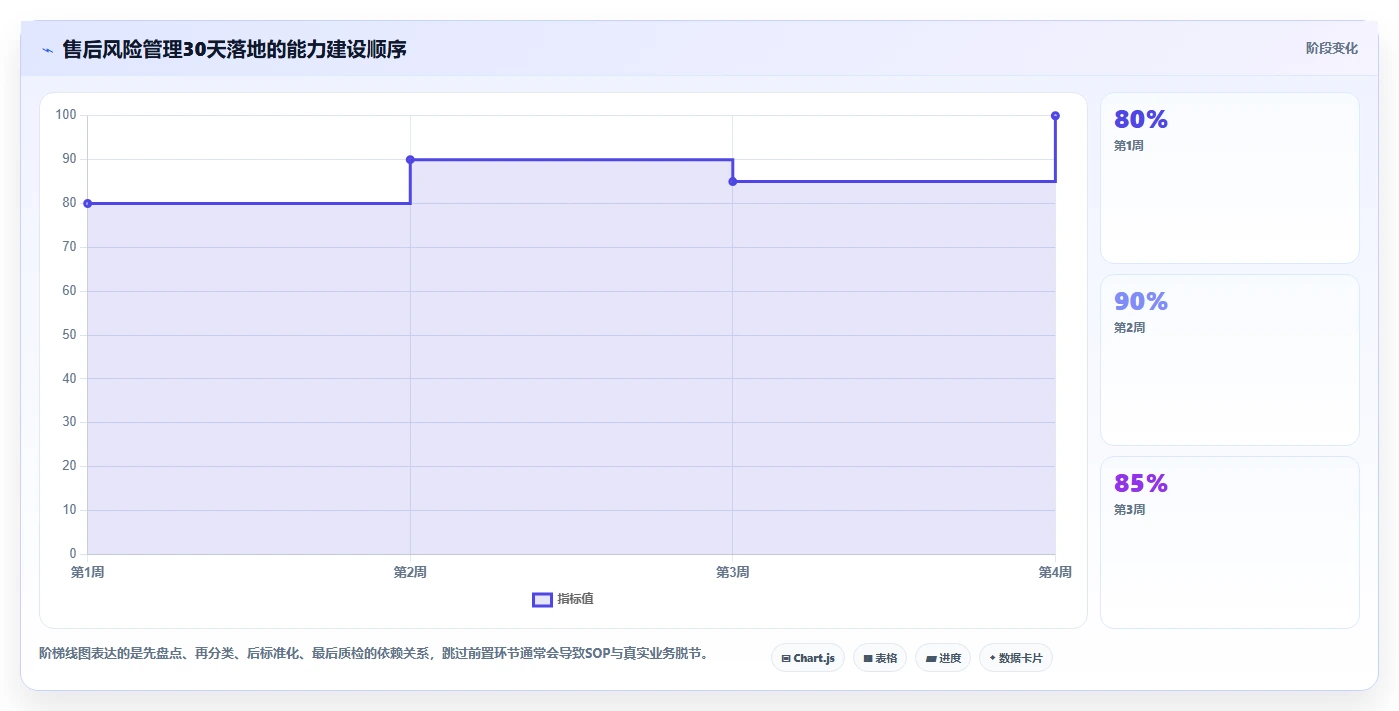Toggle the 指标值 legend swatch
Image resolution: width=1399 pixels, height=711 pixels.
click(542, 599)
